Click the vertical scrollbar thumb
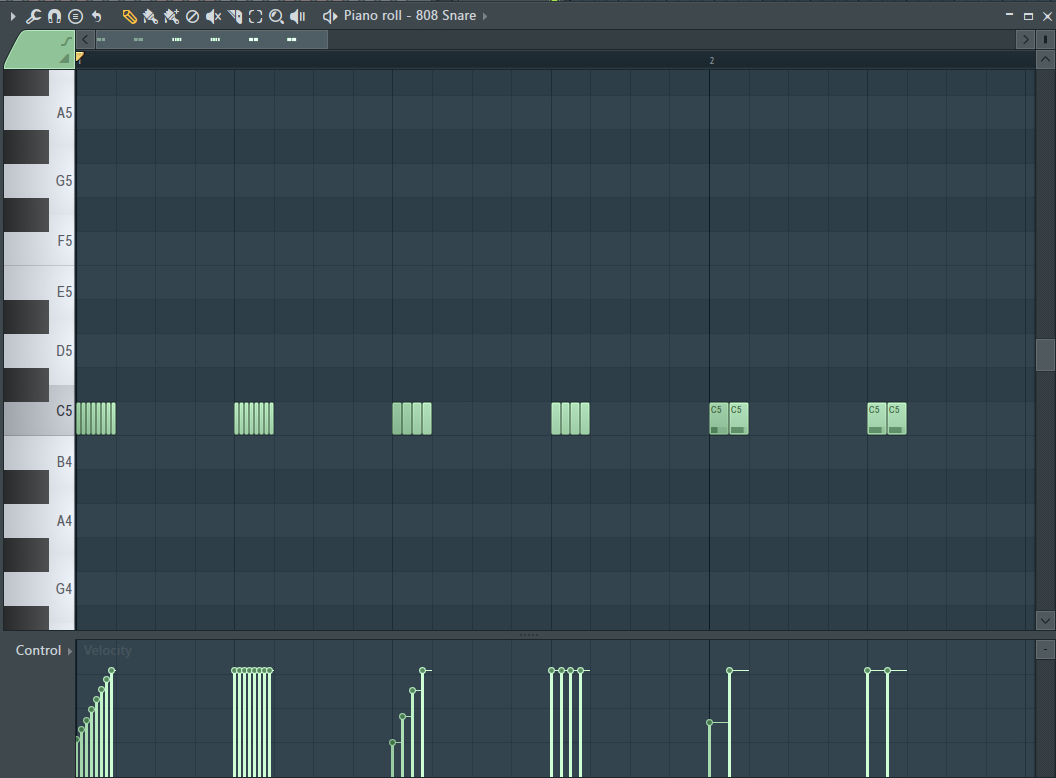Viewport: 1056px width, 778px height. 1045,354
